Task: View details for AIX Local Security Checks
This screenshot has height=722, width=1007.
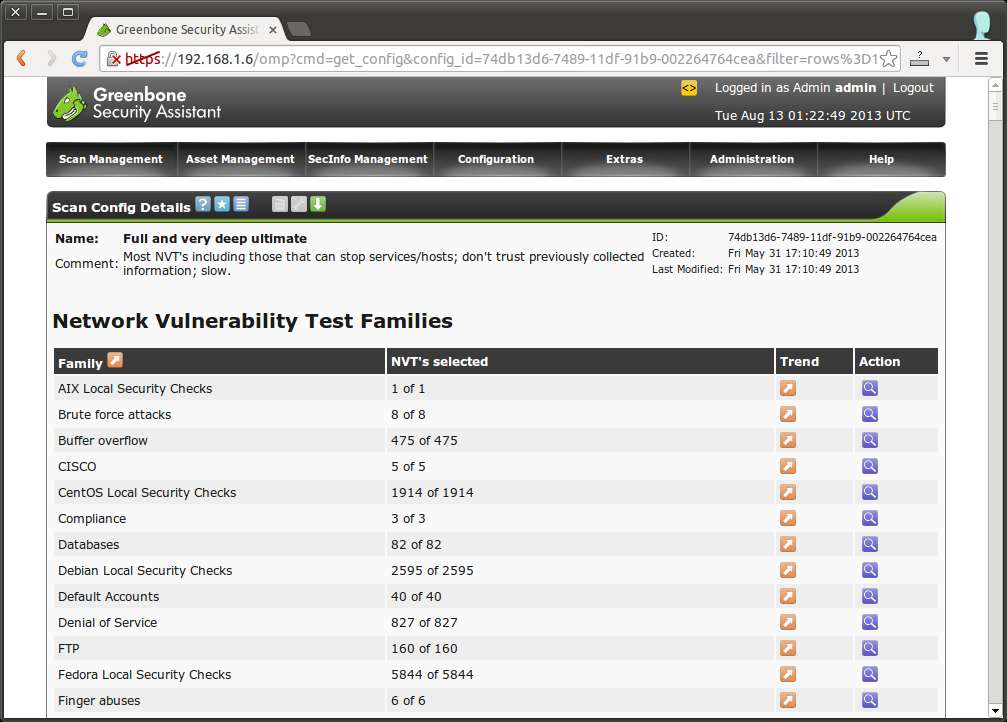Action: click(x=870, y=388)
